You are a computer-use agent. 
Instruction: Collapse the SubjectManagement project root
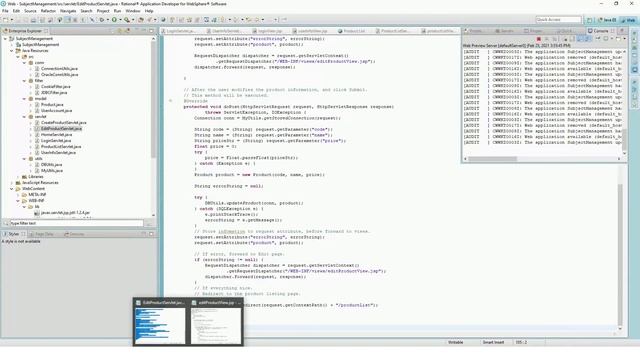tap(6, 39)
